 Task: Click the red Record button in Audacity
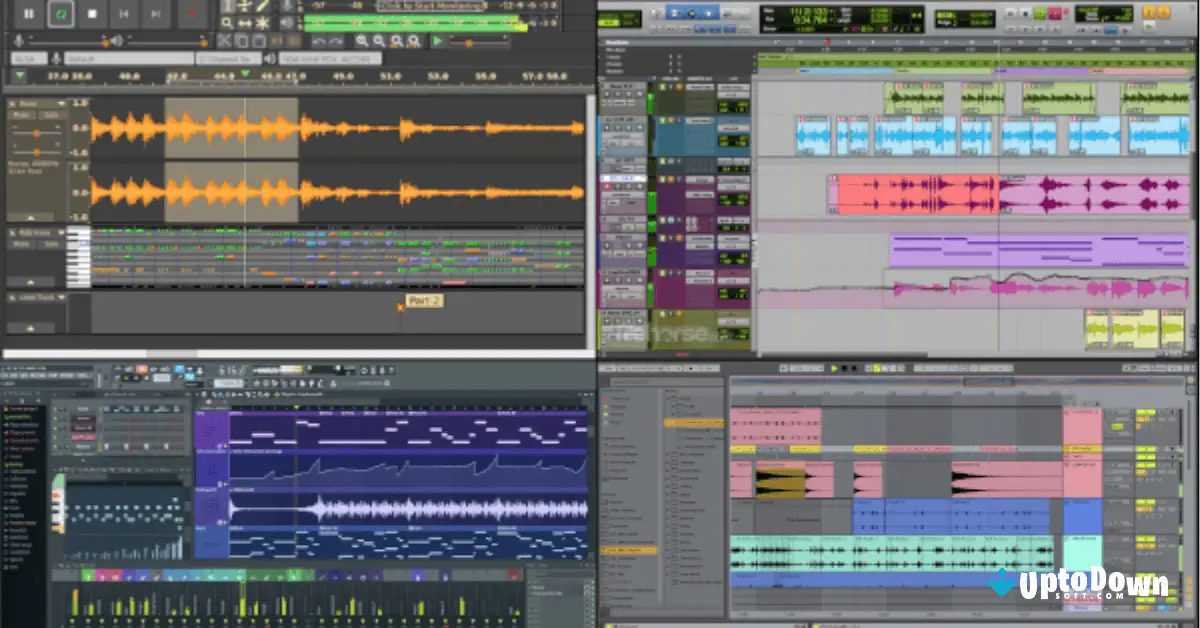tap(192, 14)
